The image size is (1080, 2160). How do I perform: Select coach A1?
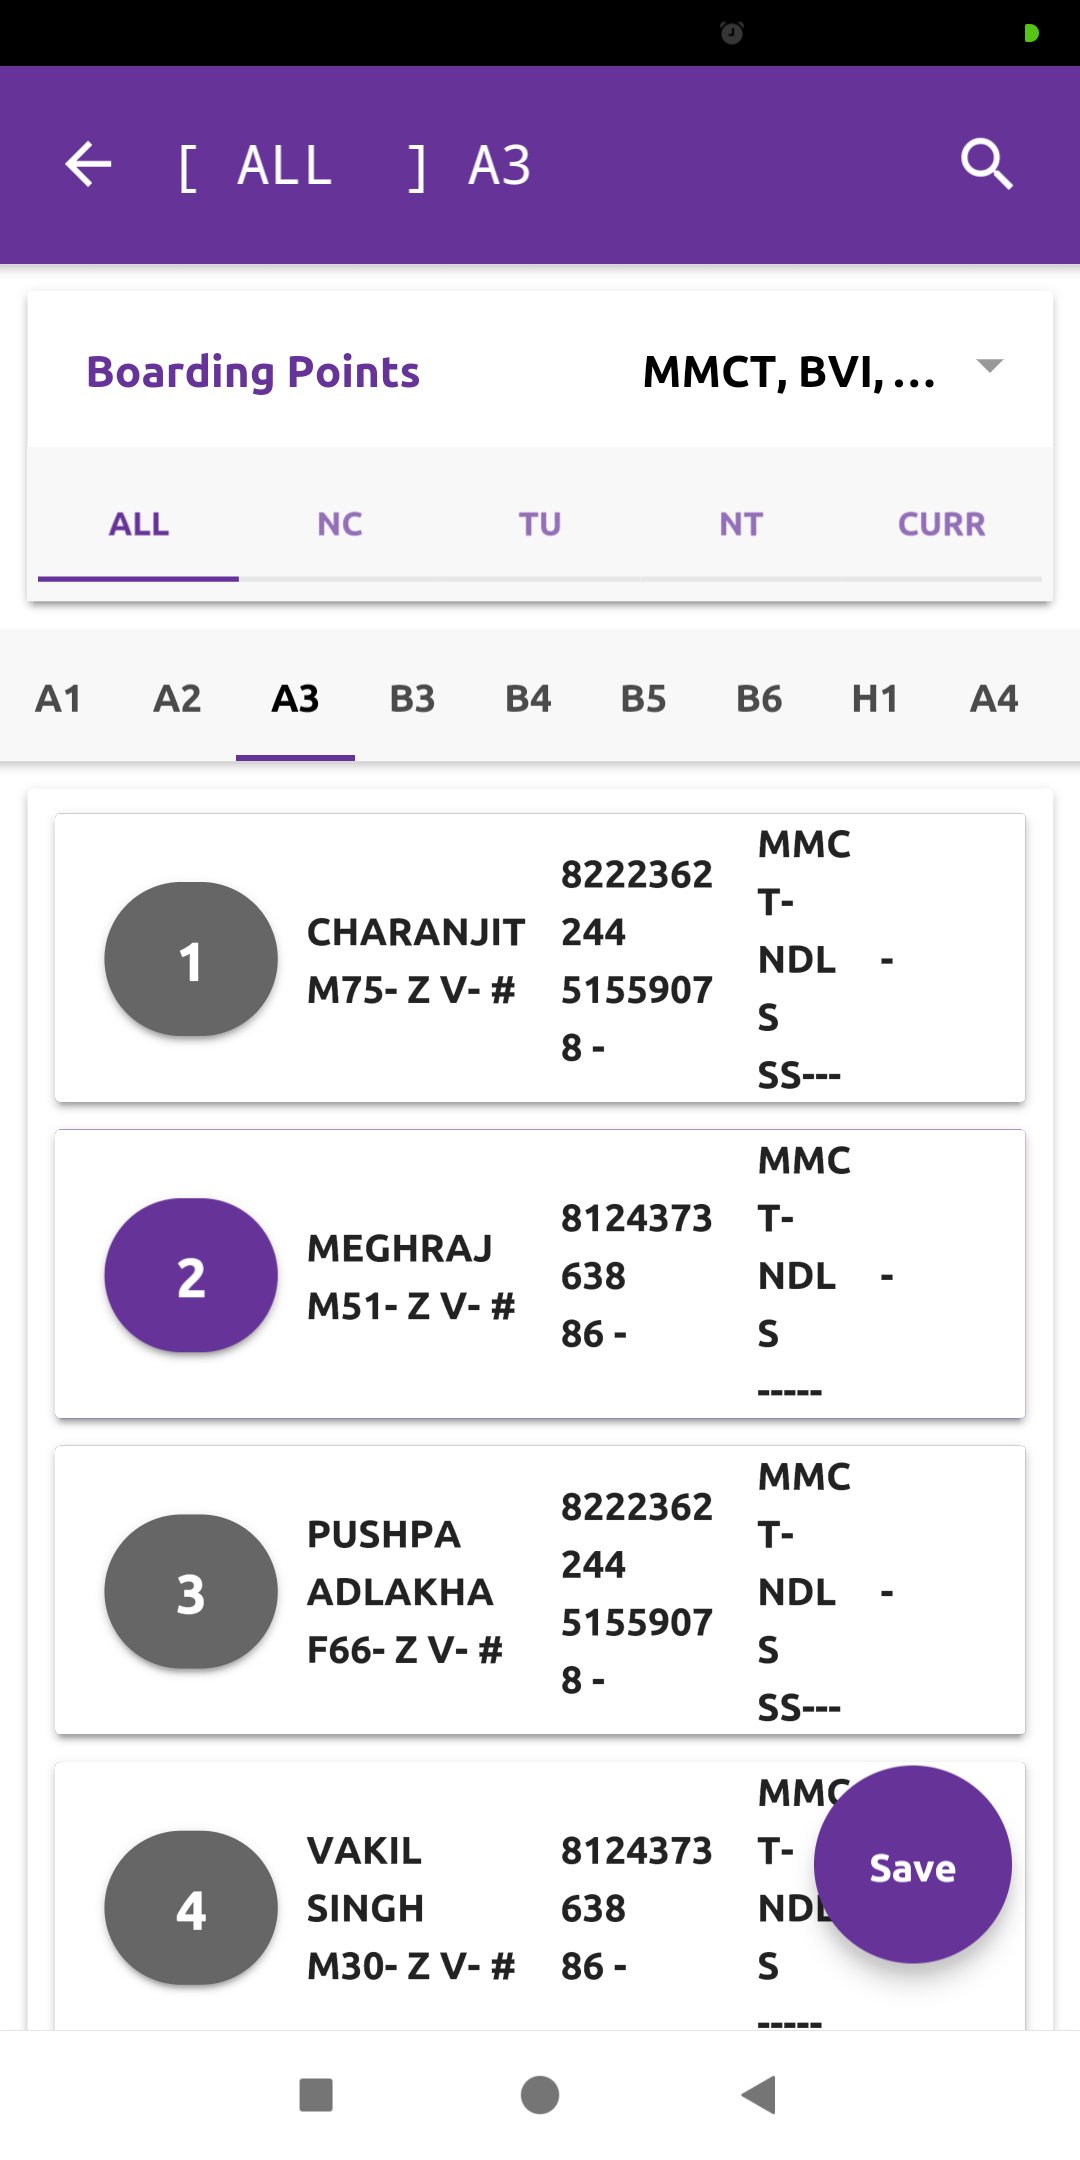(58, 698)
